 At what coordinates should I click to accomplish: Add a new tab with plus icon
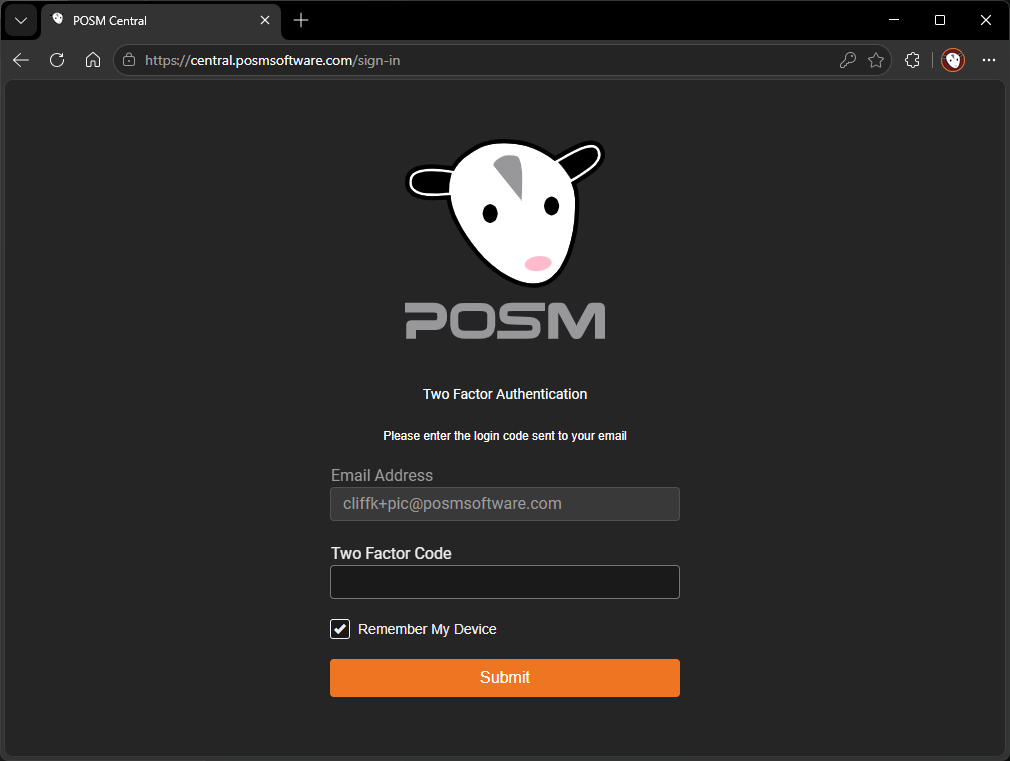point(301,21)
